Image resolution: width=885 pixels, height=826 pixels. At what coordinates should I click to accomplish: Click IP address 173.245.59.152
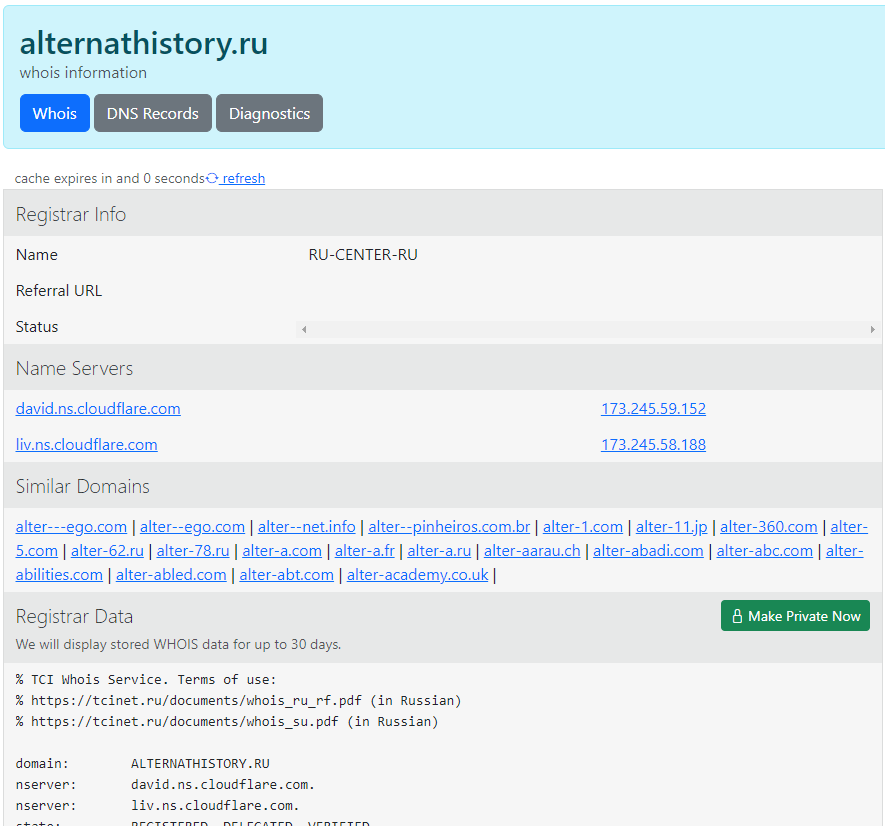(653, 409)
